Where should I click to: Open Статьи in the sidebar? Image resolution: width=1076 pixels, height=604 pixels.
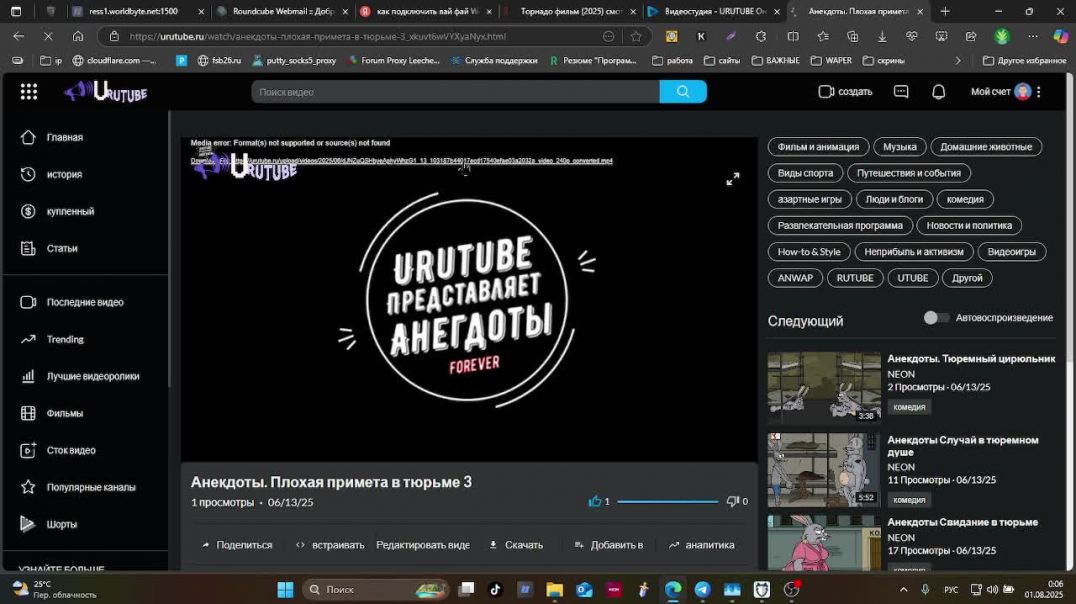click(62, 248)
